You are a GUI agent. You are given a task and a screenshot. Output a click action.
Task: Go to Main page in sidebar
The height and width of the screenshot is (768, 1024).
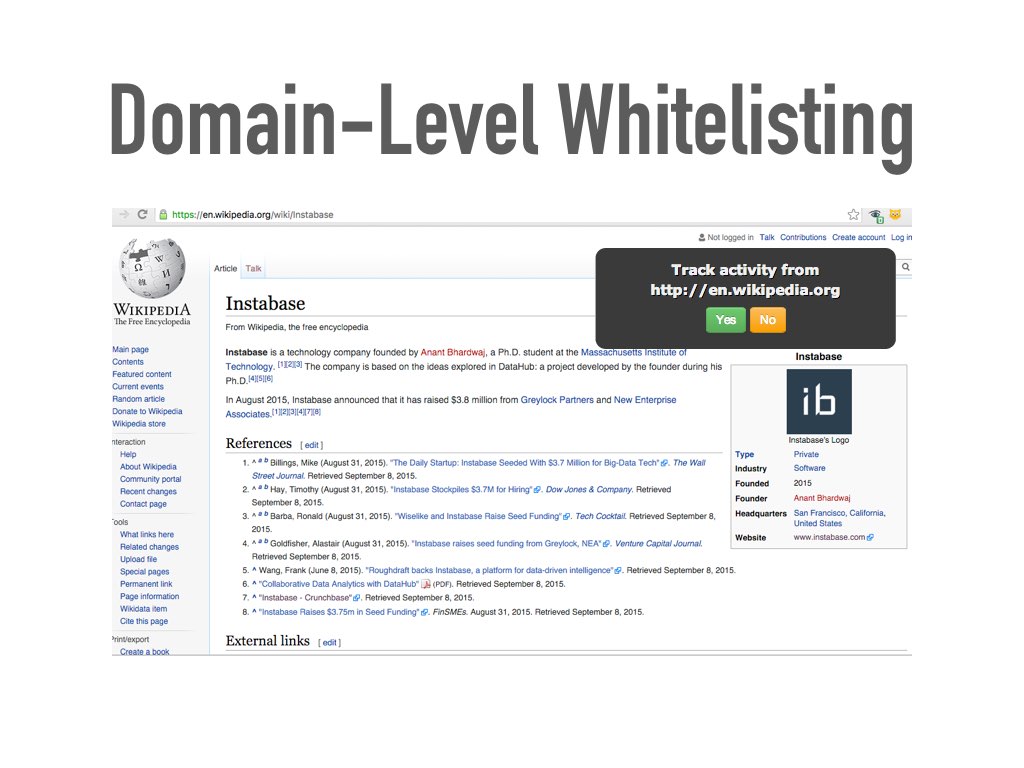point(131,349)
